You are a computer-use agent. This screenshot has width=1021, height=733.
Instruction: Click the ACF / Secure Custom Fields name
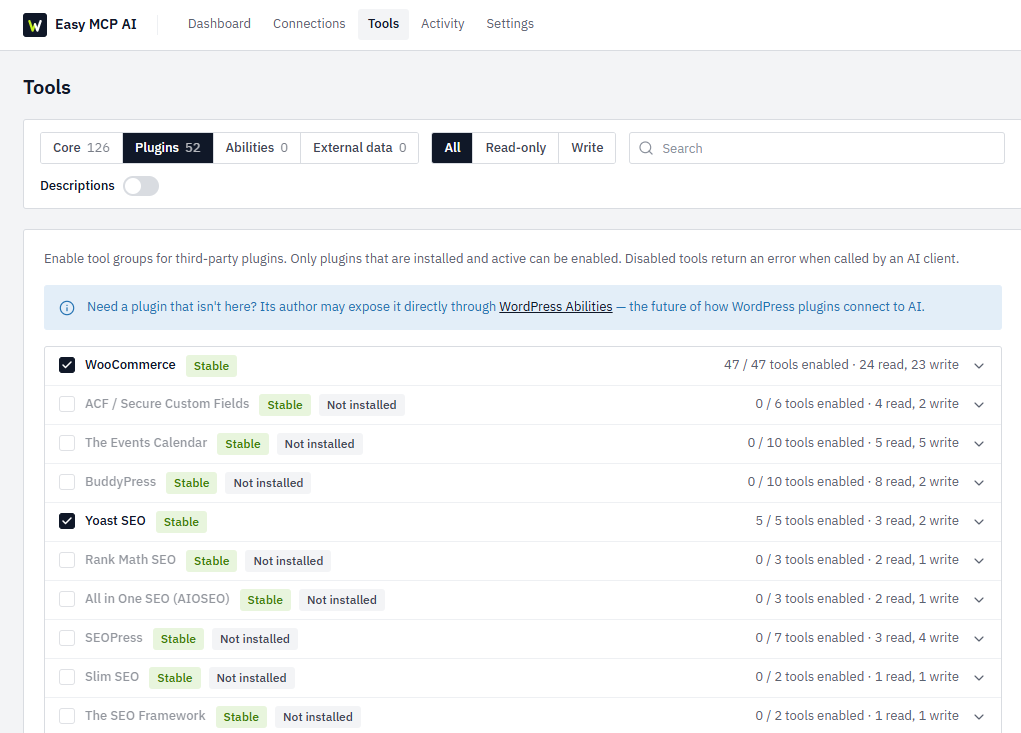point(167,404)
